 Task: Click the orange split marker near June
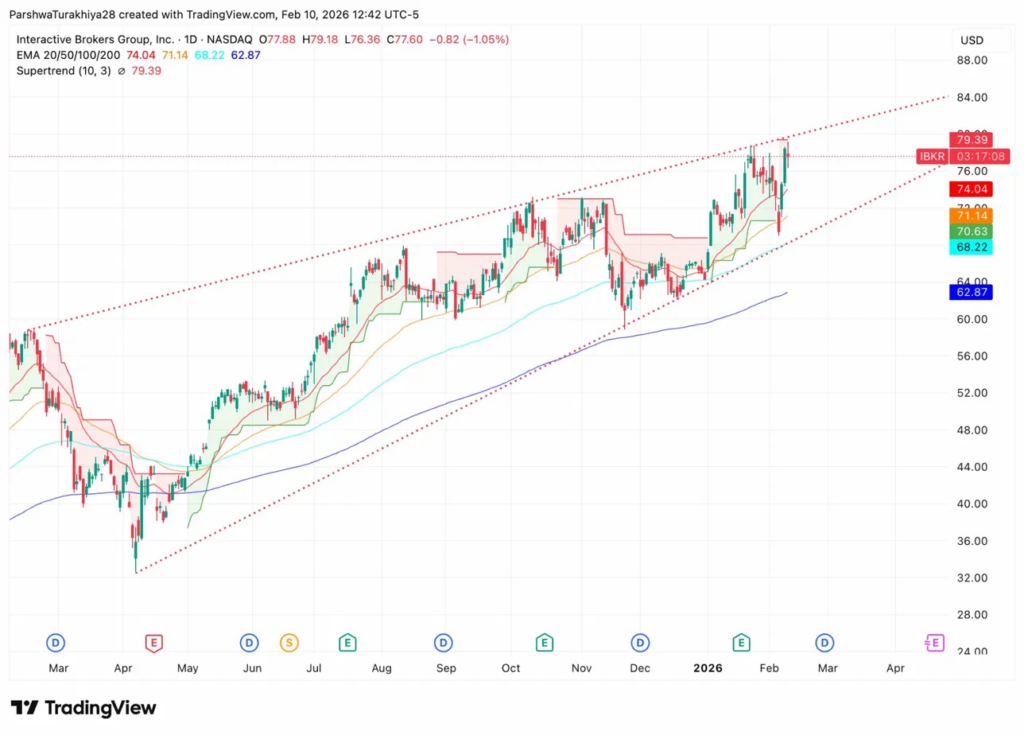click(x=289, y=642)
